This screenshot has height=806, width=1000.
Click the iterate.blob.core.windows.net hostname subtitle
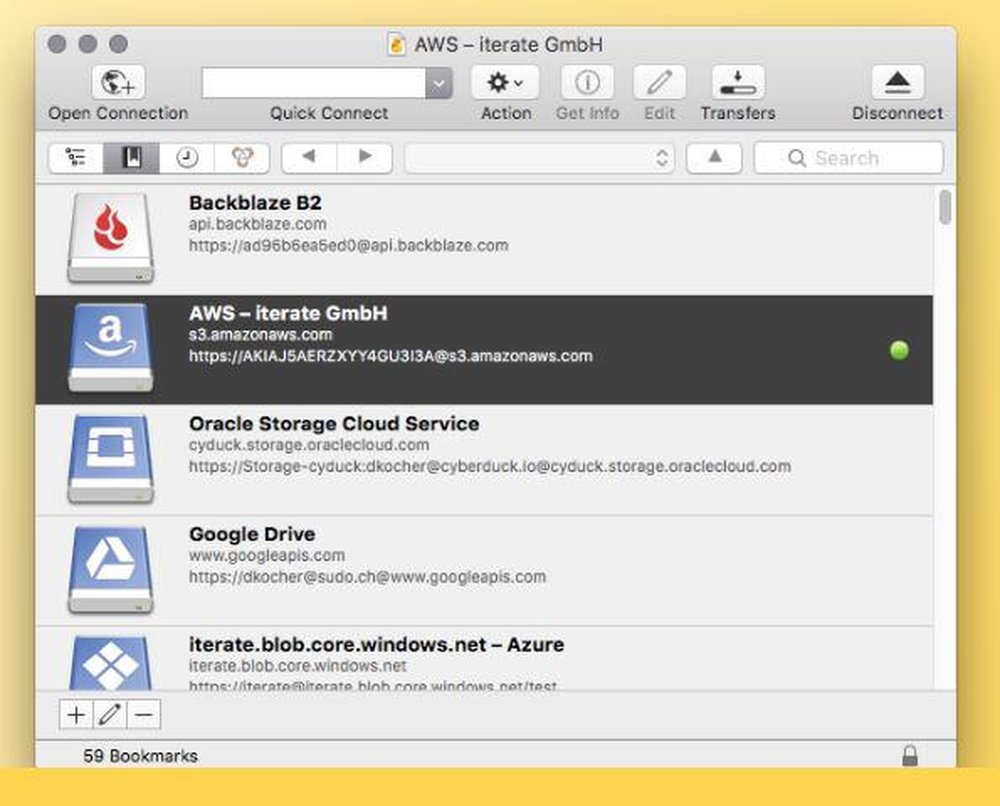coord(297,666)
